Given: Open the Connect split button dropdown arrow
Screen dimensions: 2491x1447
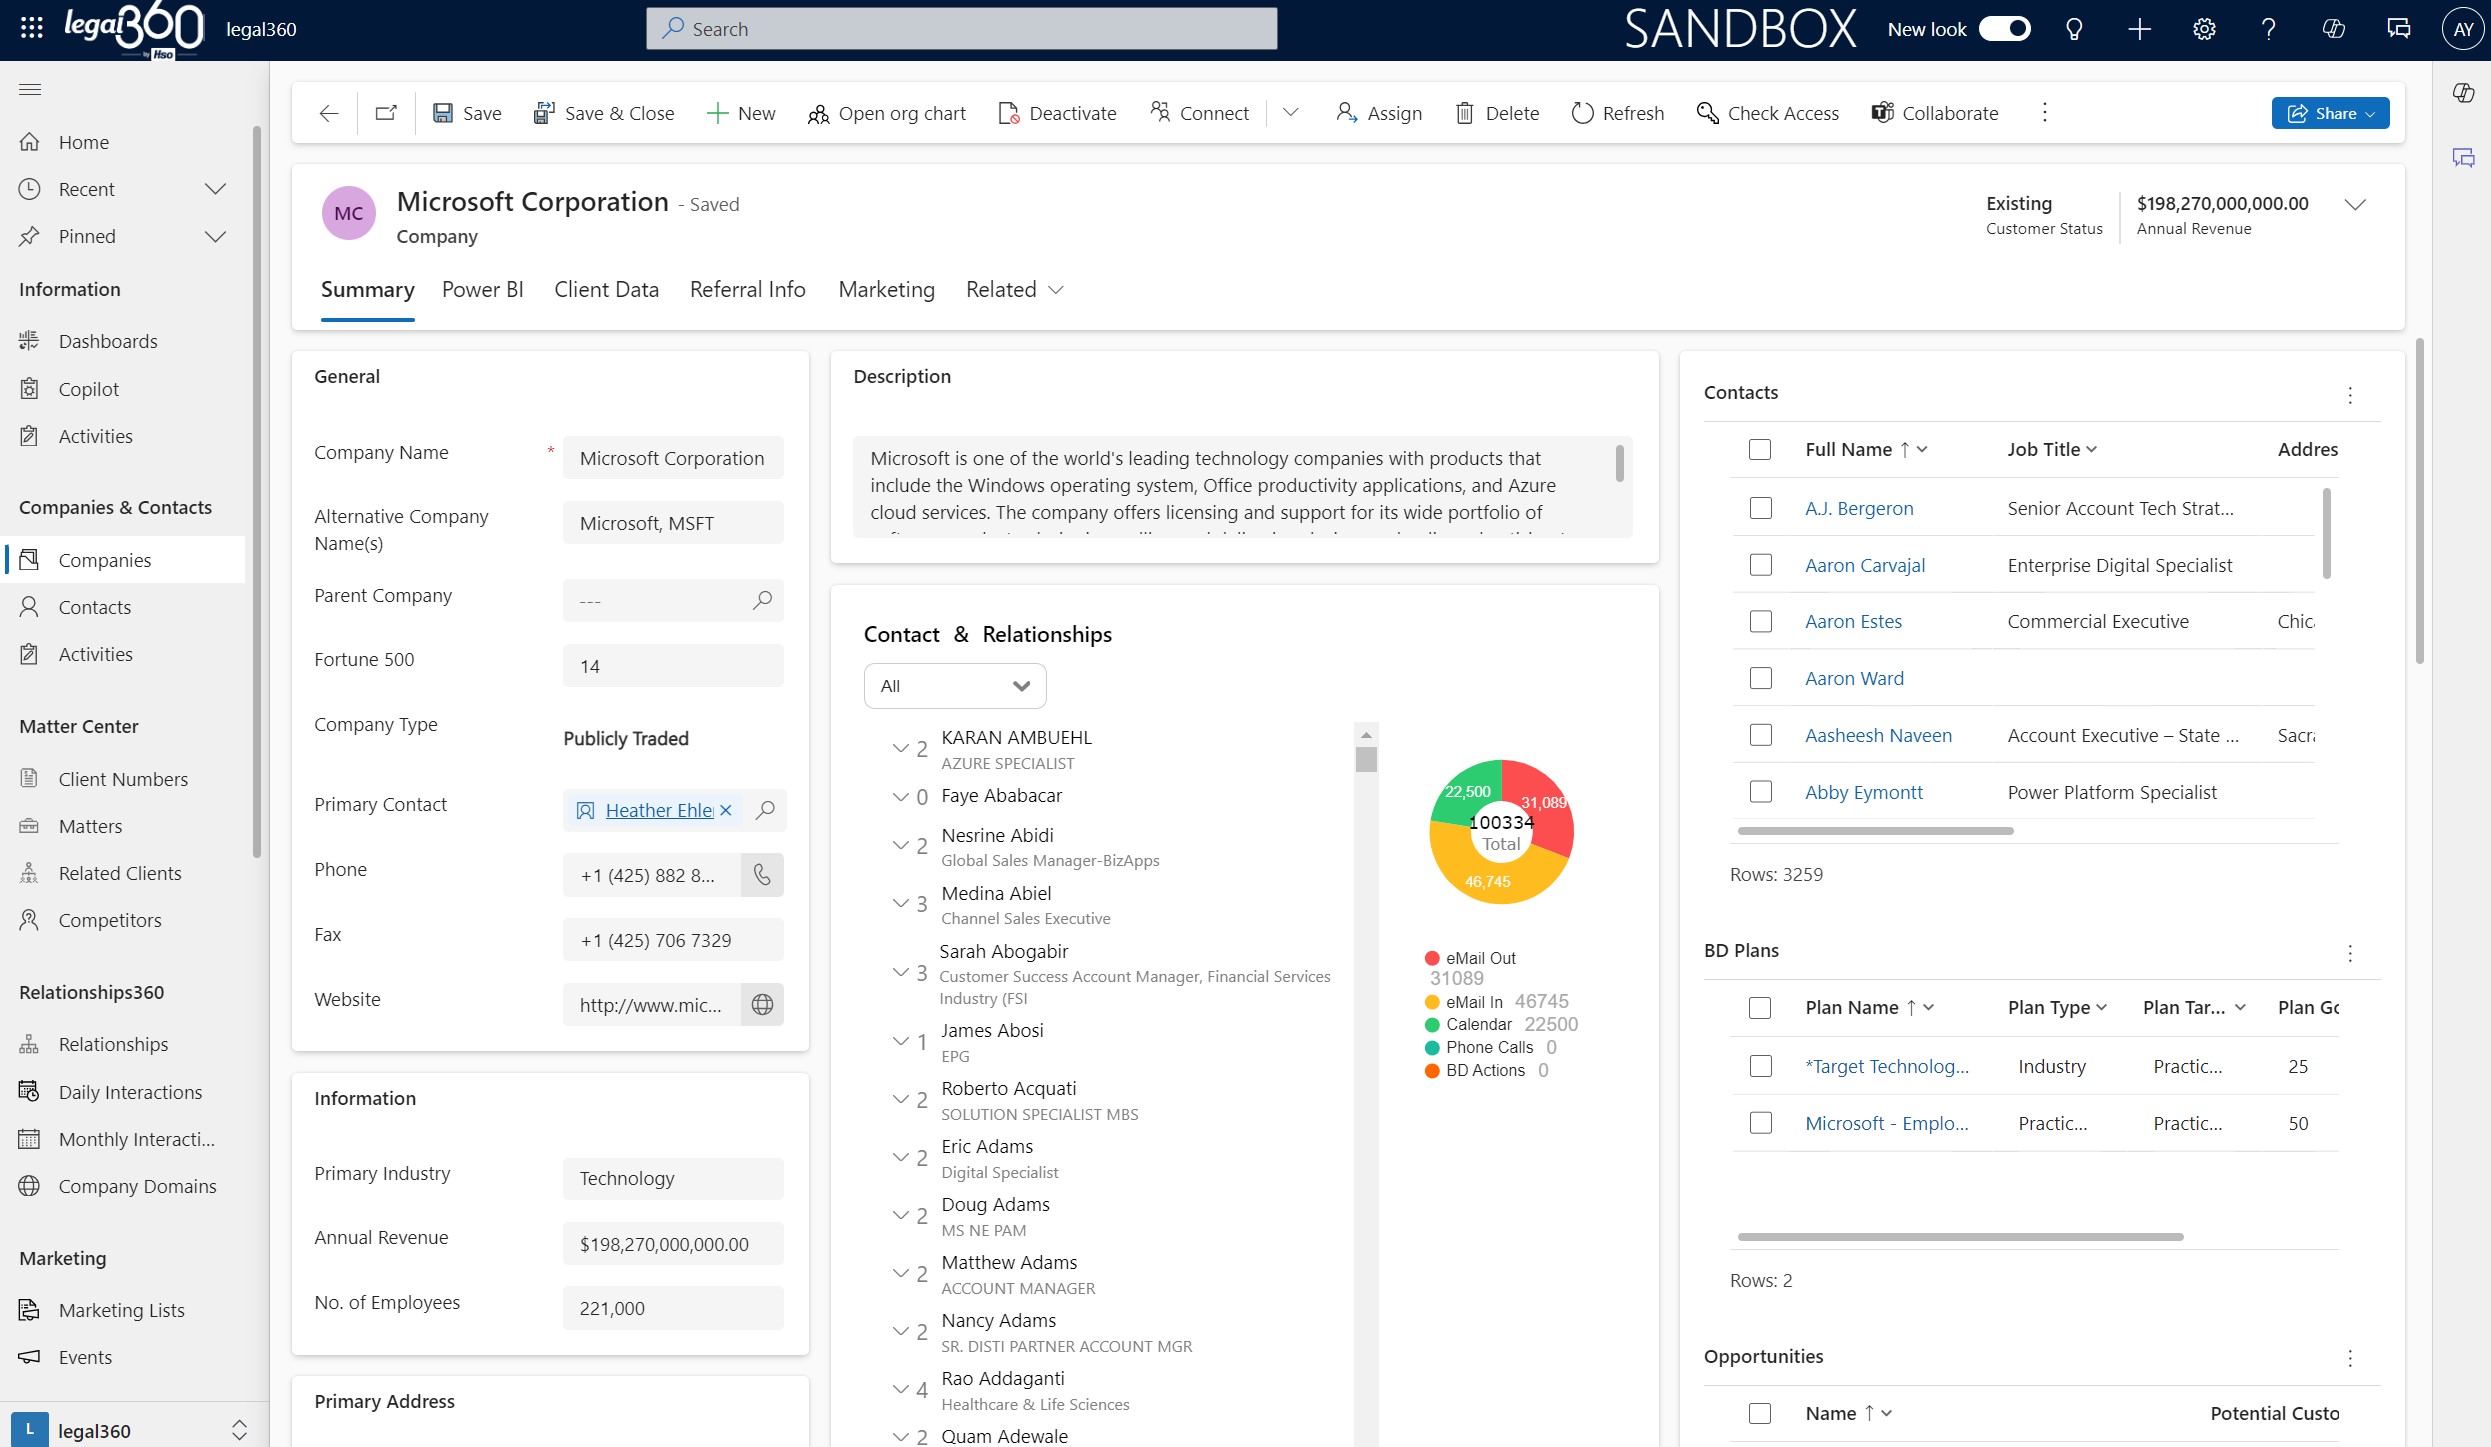Looking at the screenshot, I should point(1291,113).
